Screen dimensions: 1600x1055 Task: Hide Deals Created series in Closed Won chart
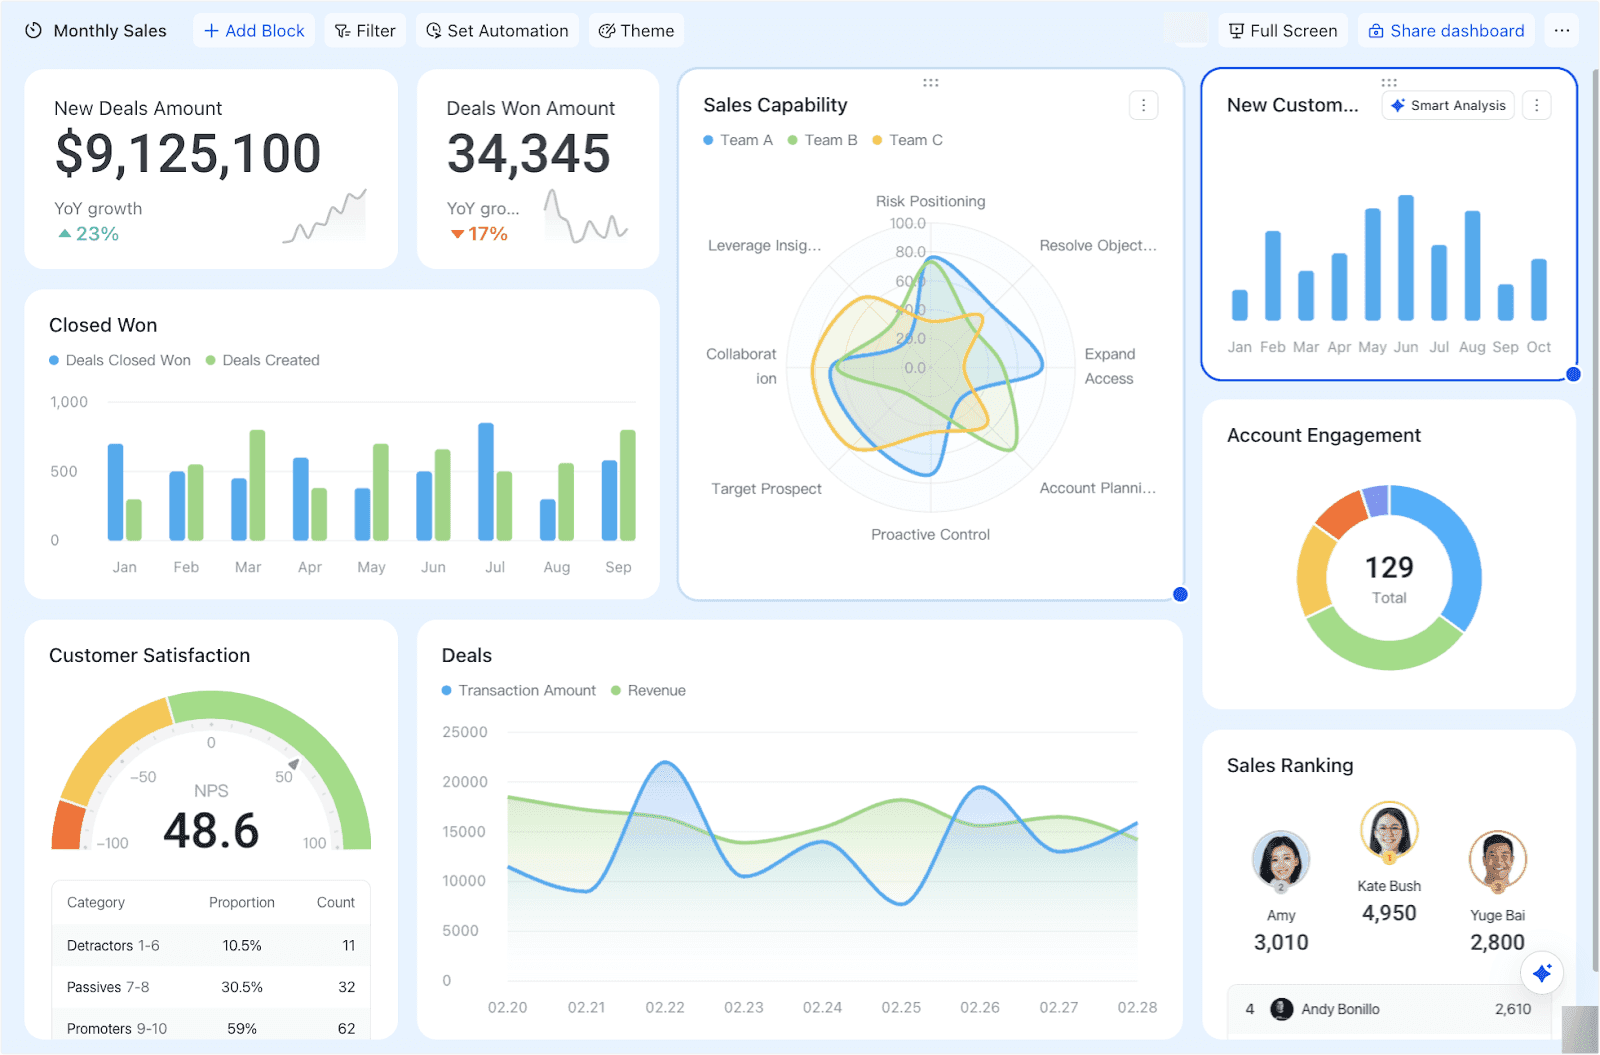click(x=263, y=360)
